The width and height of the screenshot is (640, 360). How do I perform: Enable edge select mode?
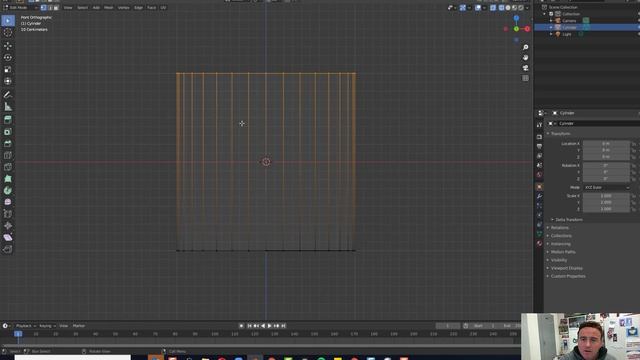pyautogui.click(x=50, y=7)
